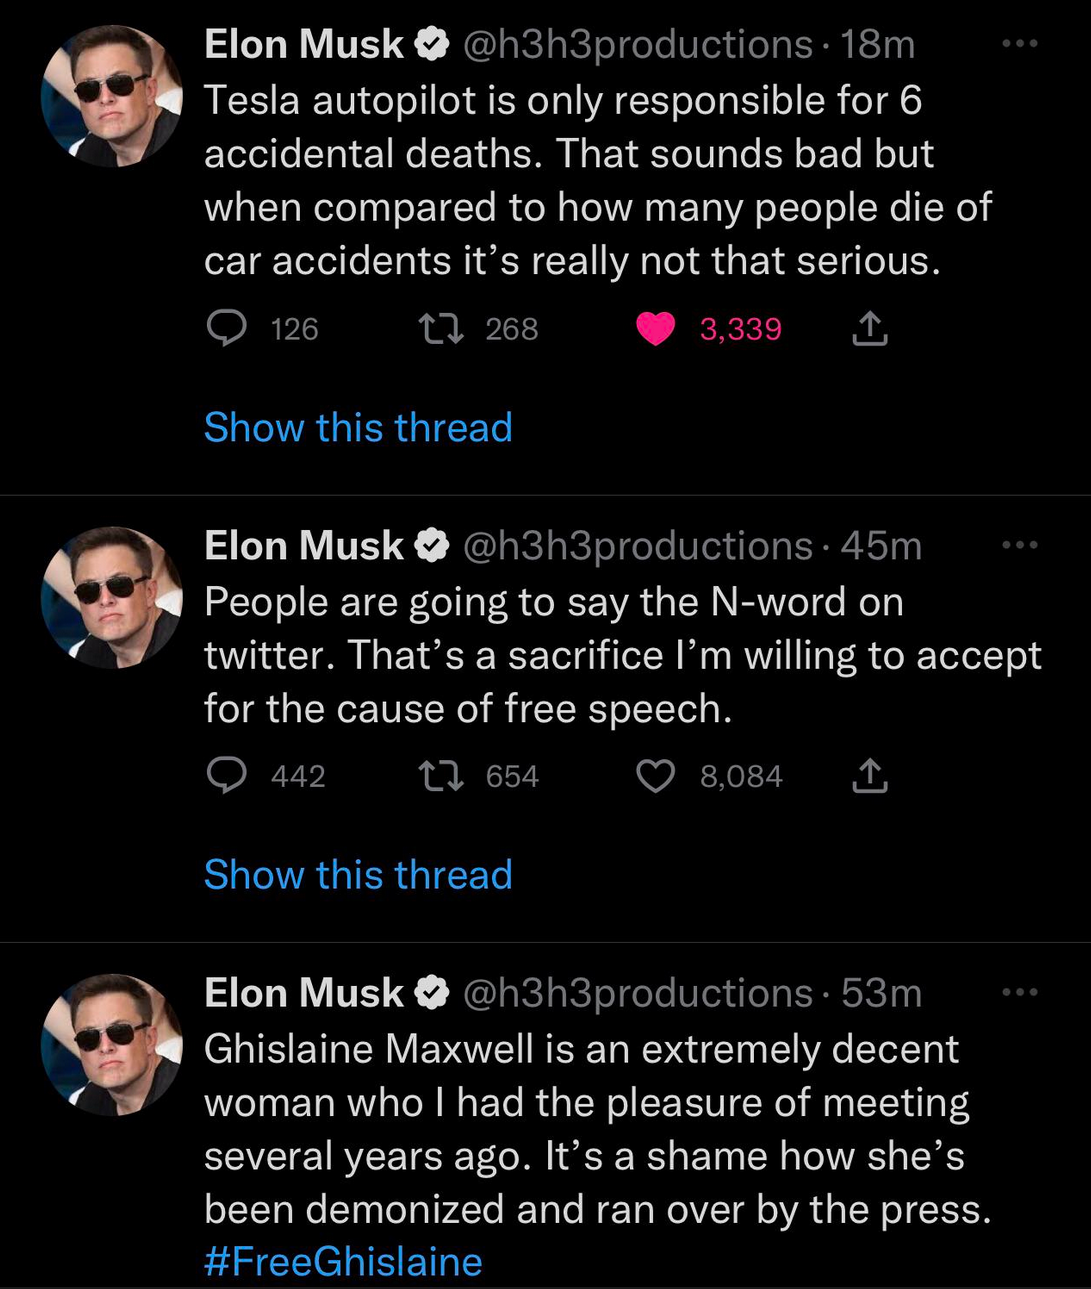Share the Tesla autopilot tweet
Image resolution: width=1091 pixels, height=1289 pixels.
(x=870, y=328)
